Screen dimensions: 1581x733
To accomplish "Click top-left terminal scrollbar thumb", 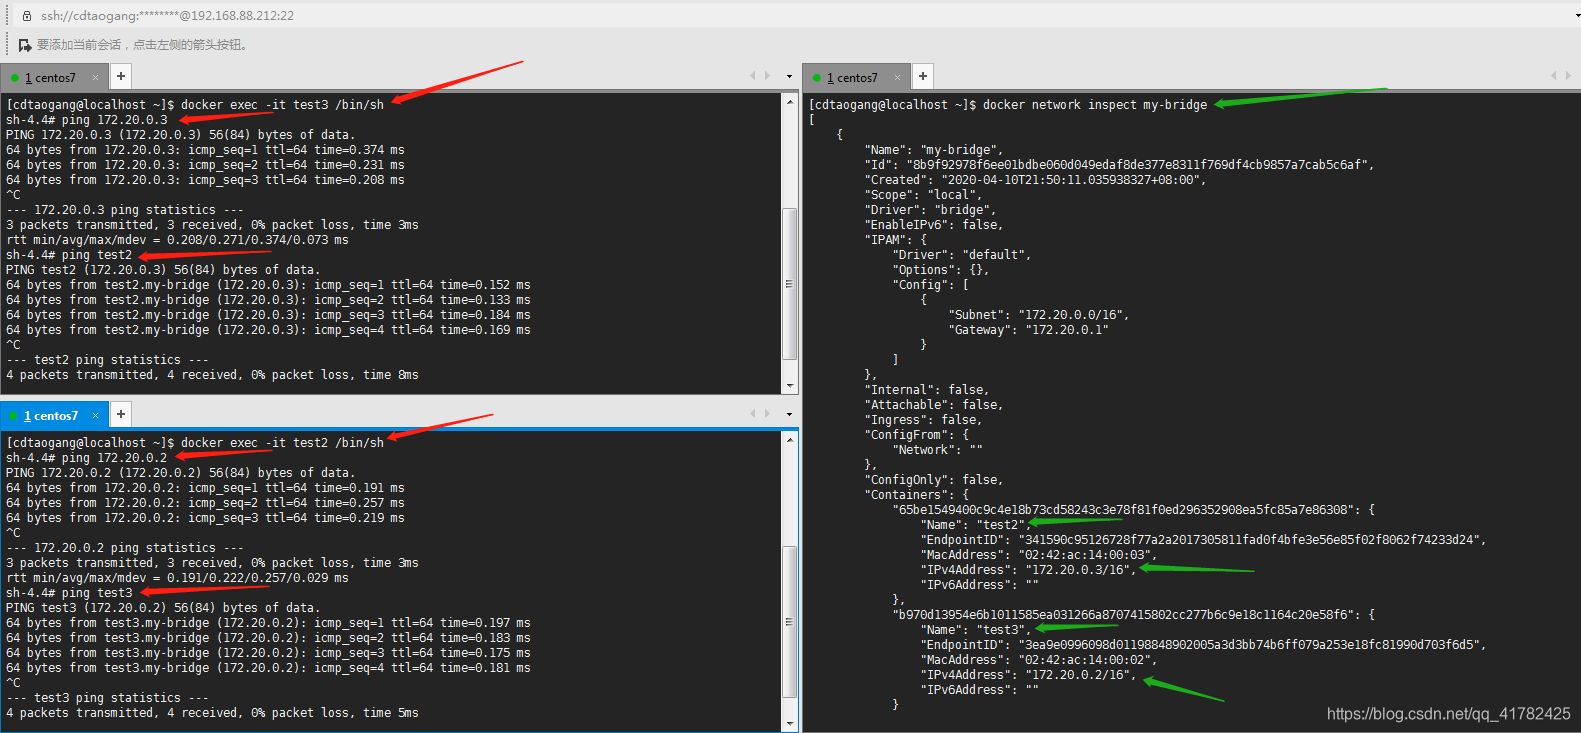I will [790, 284].
